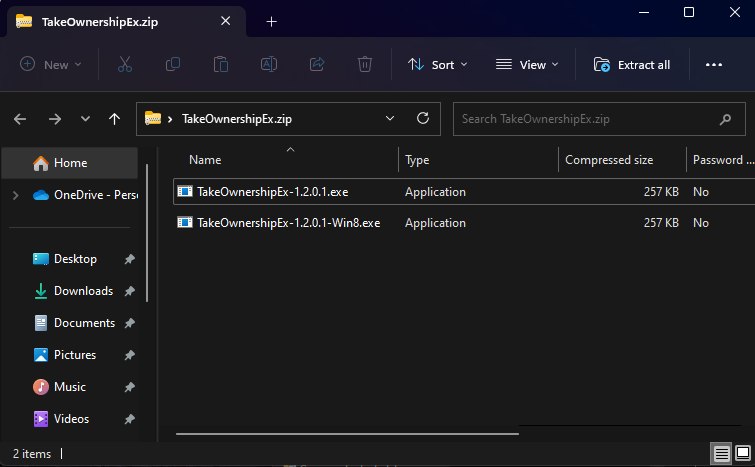Open the View dropdown menu
Viewport: 755px width, 467px height.
click(x=527, y=64)
